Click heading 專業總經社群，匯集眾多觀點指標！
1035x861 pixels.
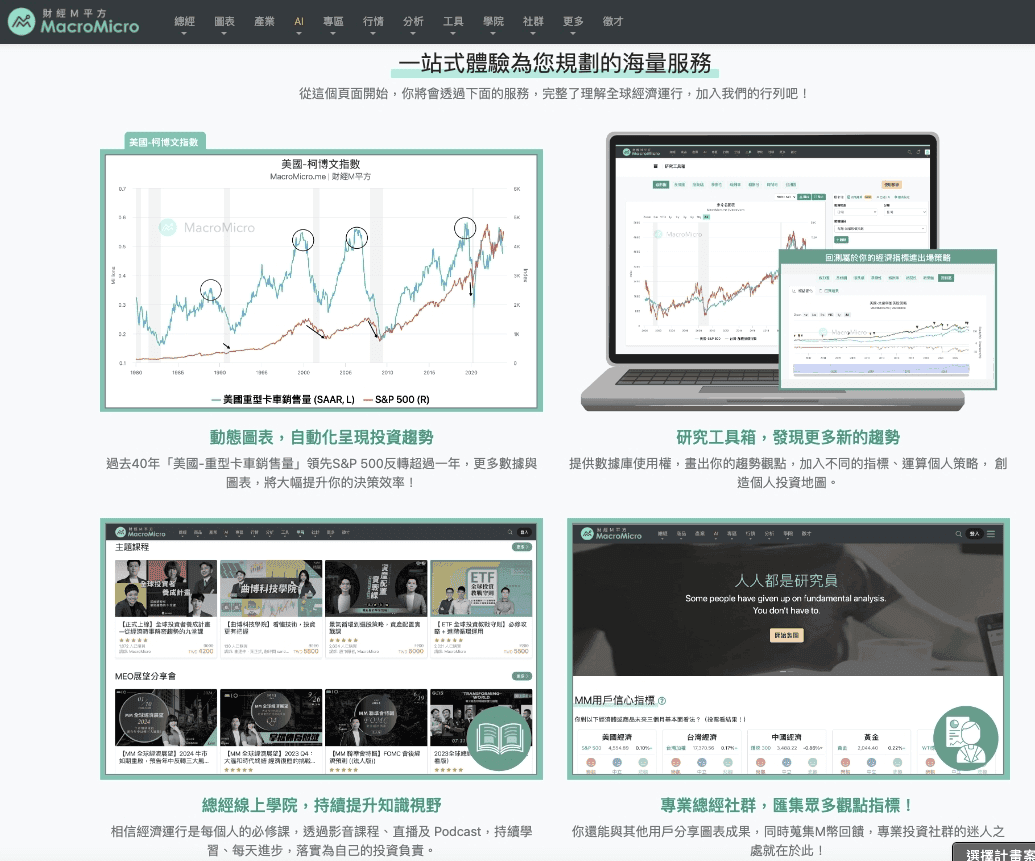coord(788,805)
